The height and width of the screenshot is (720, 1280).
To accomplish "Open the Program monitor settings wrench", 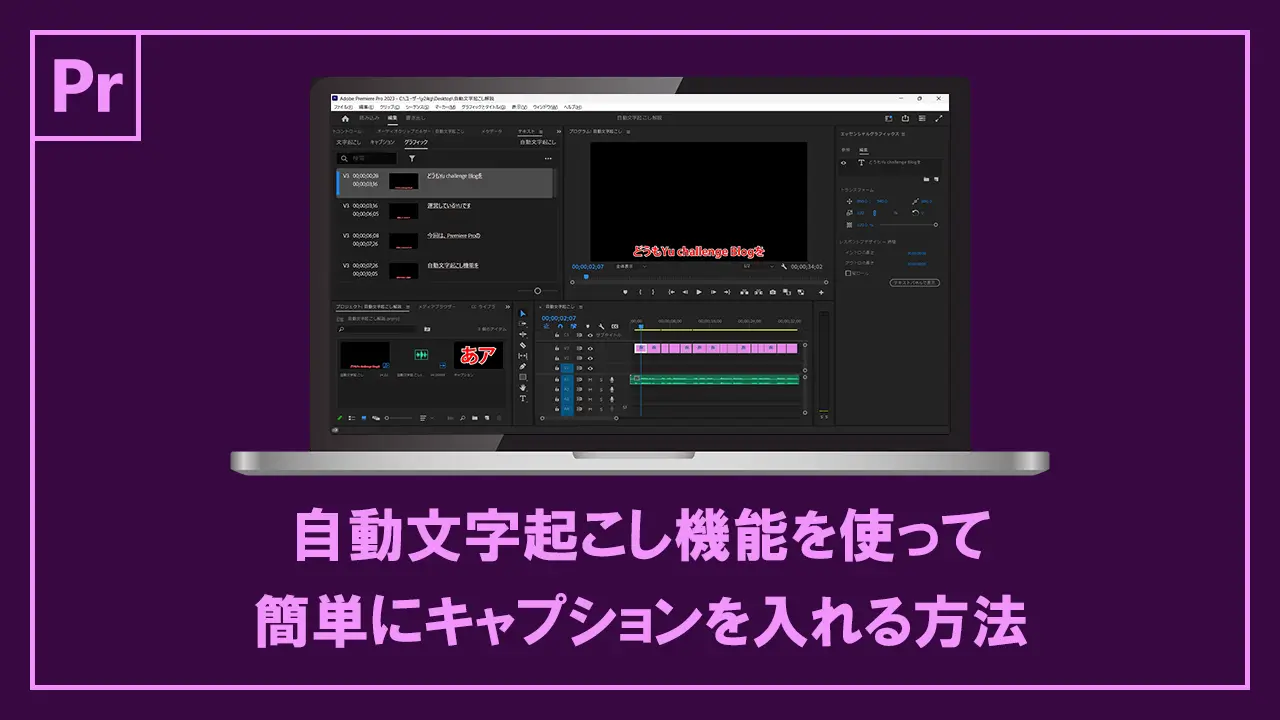I will 784,266.
